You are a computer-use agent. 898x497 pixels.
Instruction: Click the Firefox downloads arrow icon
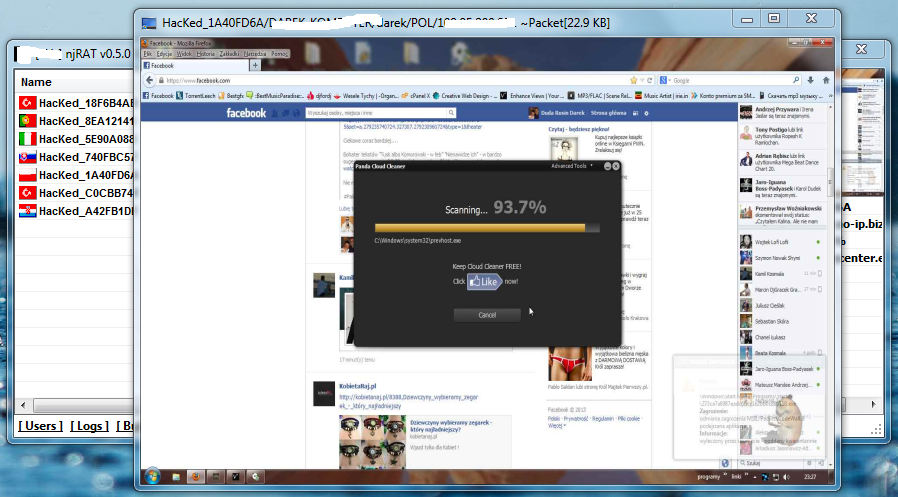point(810,81)
